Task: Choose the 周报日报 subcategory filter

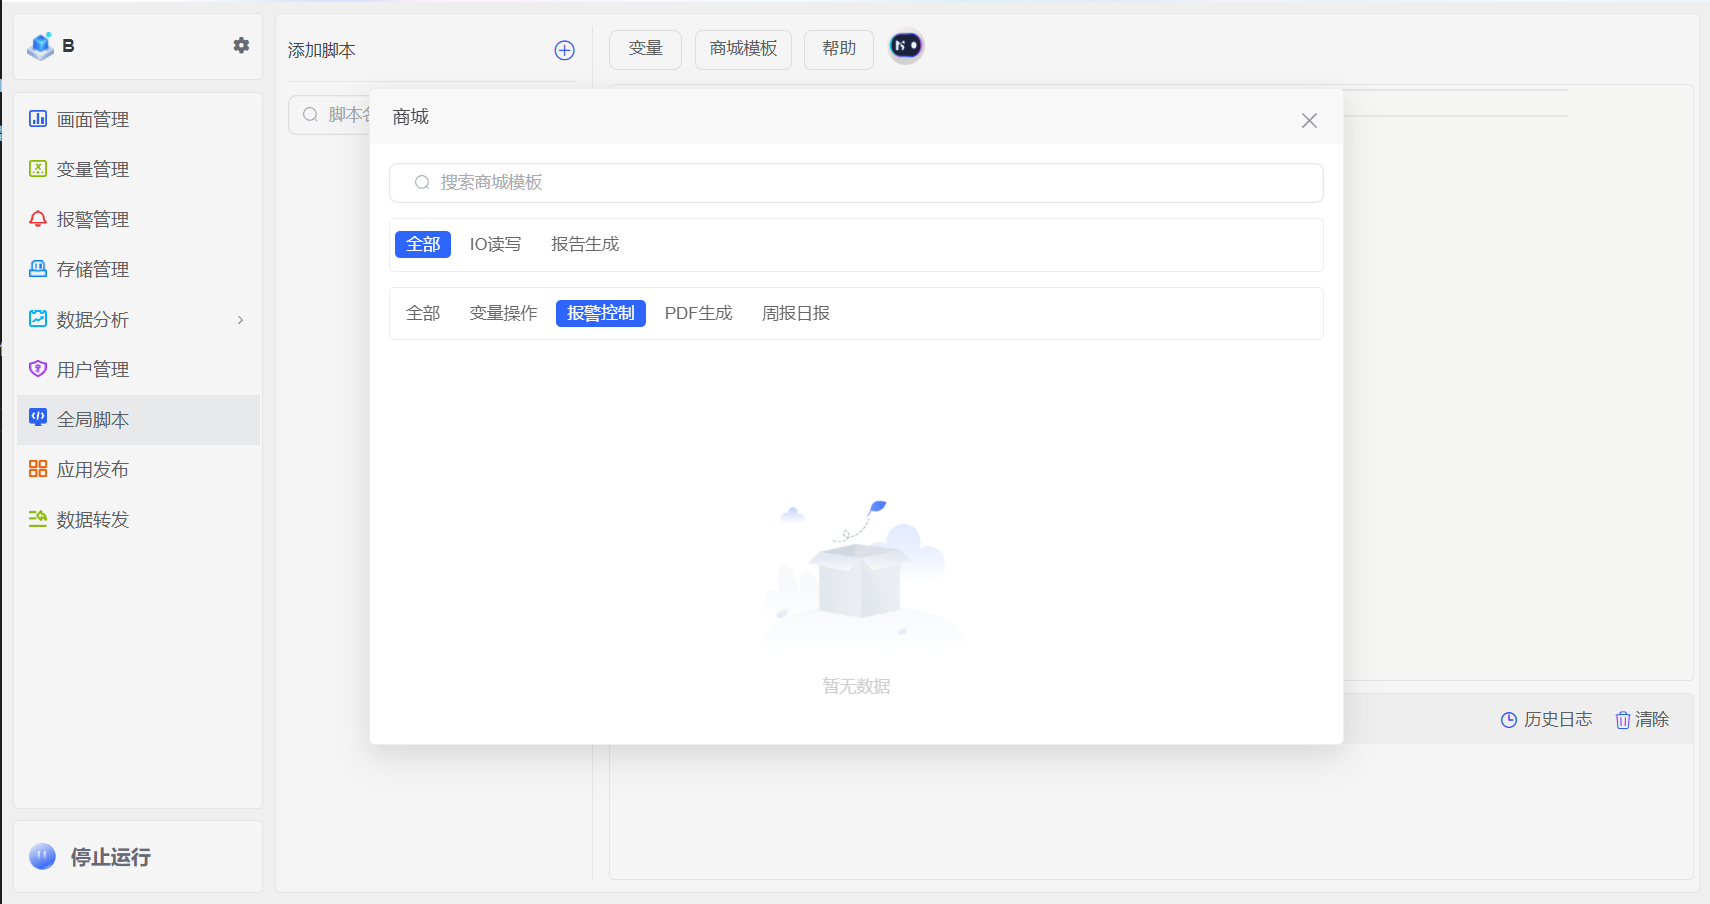Action: pyautogui.click(x=795, y=313)
